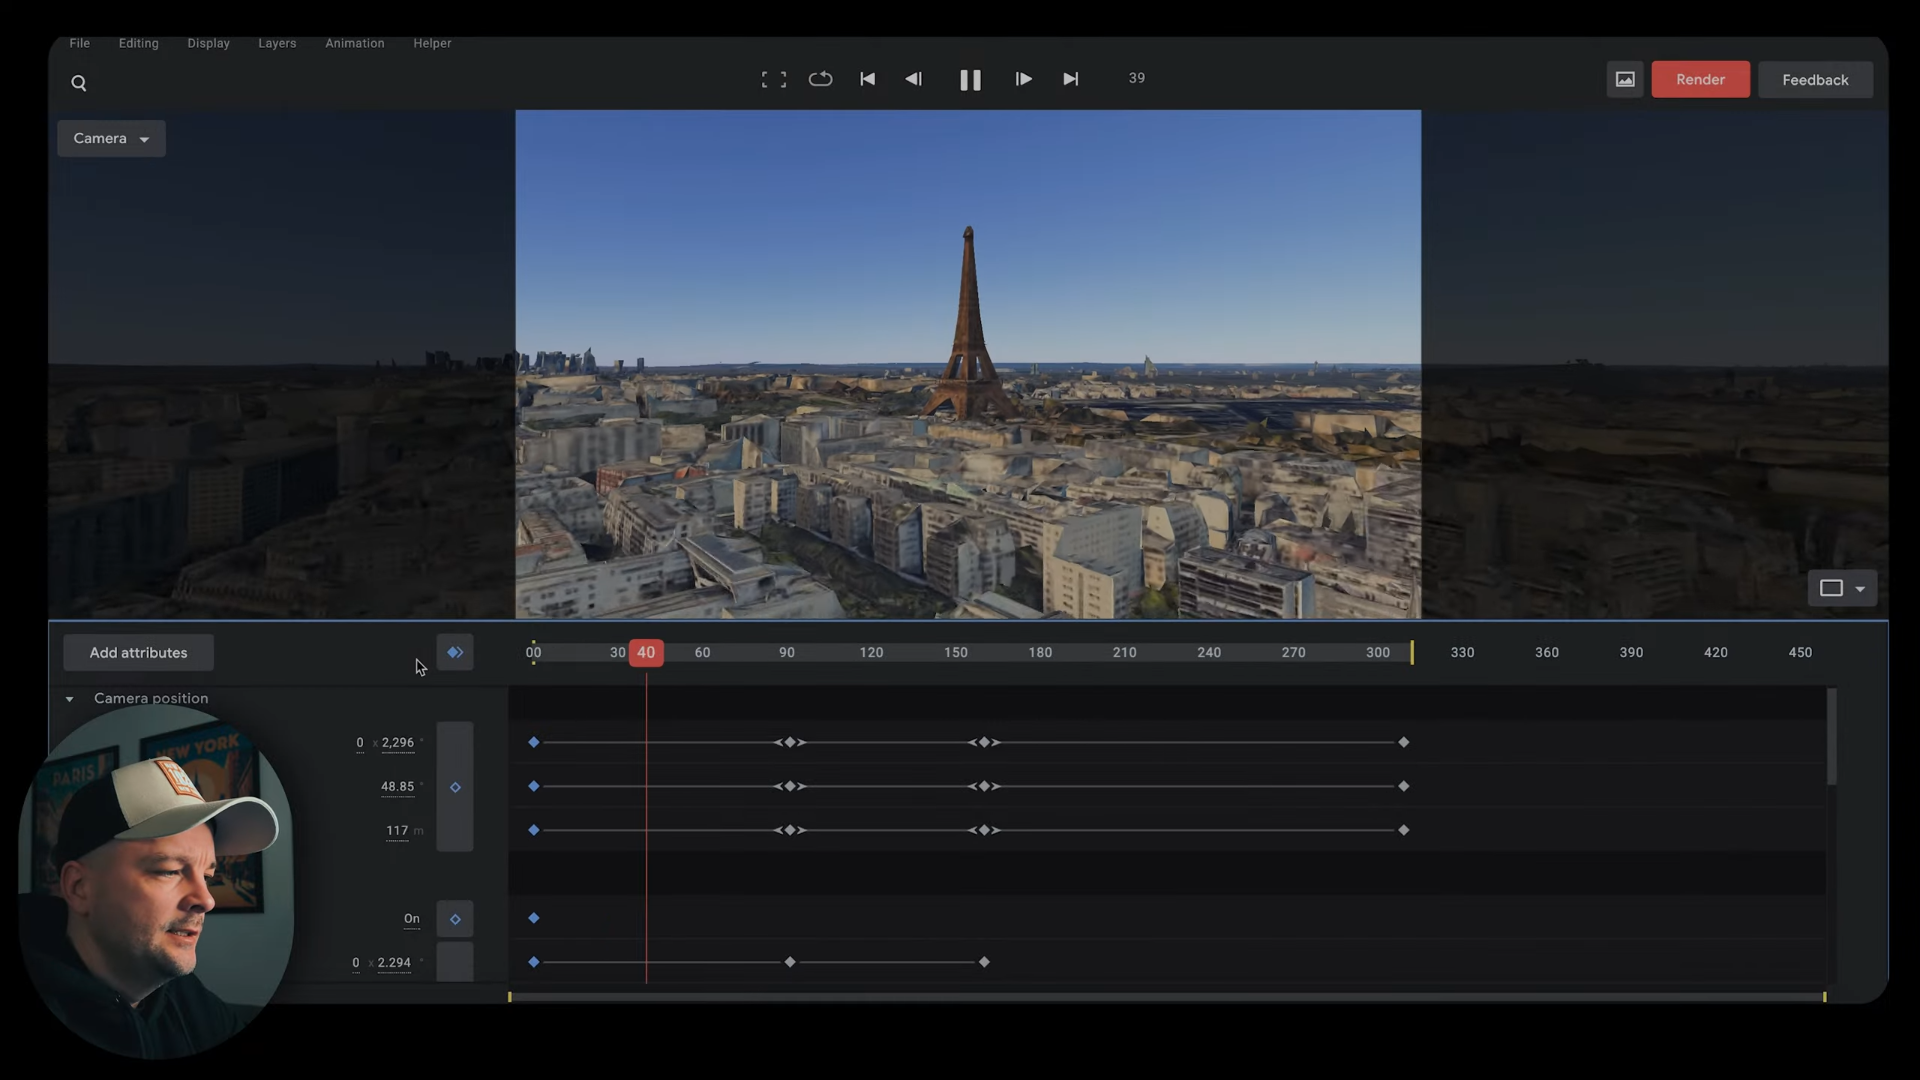Open the Layers menu
The image size is (1920, 1080).
(x=277, y=43)
